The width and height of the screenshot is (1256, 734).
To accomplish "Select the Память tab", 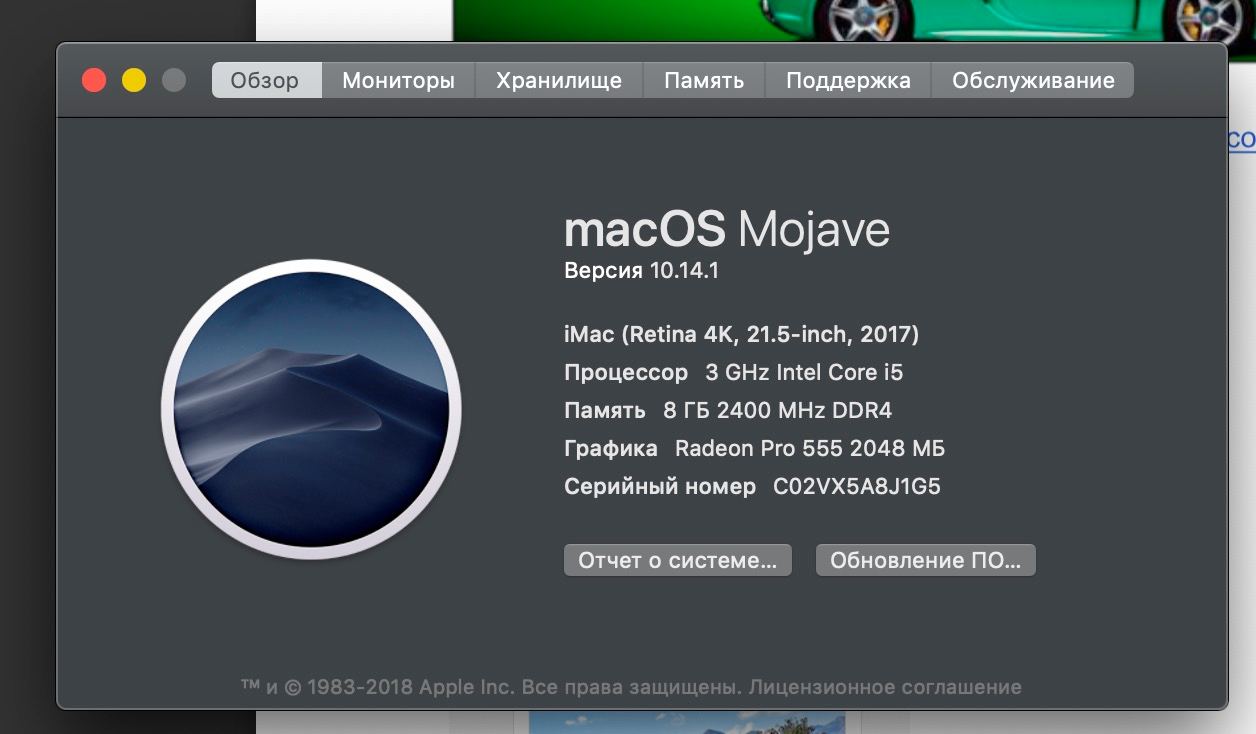I will point(704,80).
